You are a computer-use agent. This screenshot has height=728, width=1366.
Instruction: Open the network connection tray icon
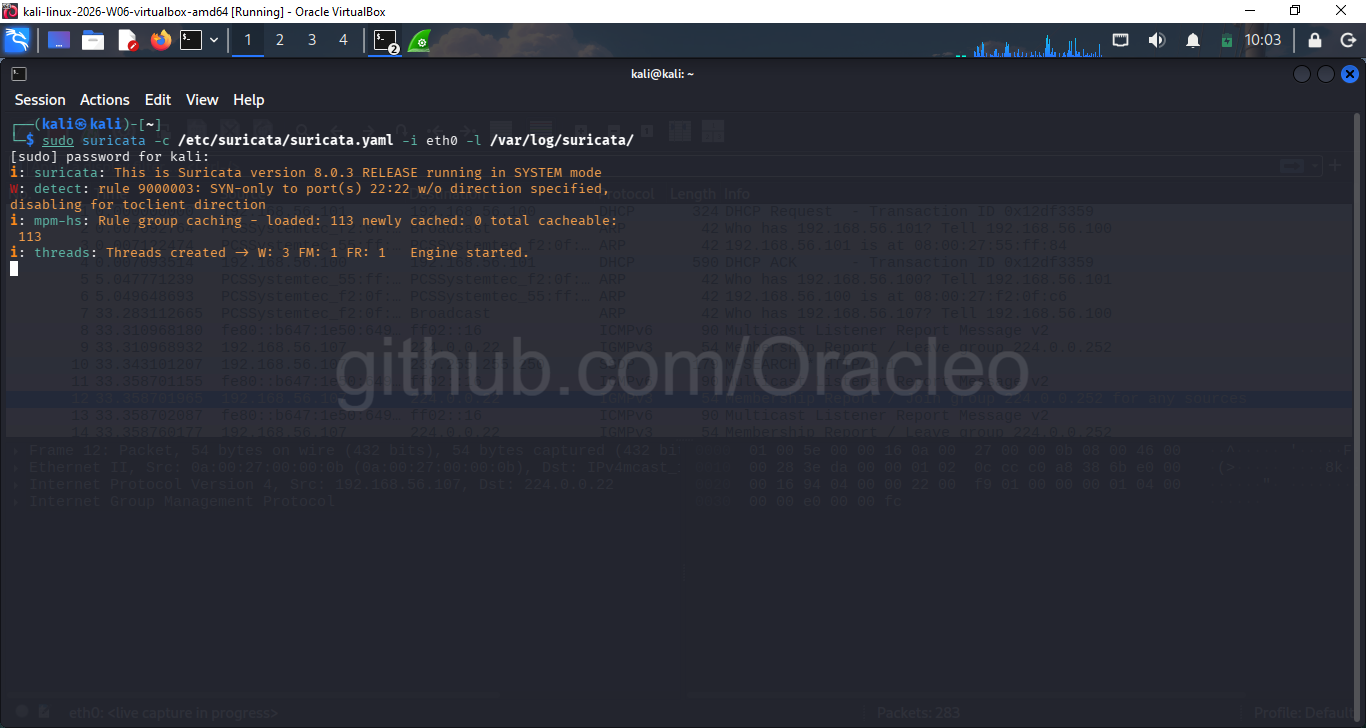[1121, 40]
